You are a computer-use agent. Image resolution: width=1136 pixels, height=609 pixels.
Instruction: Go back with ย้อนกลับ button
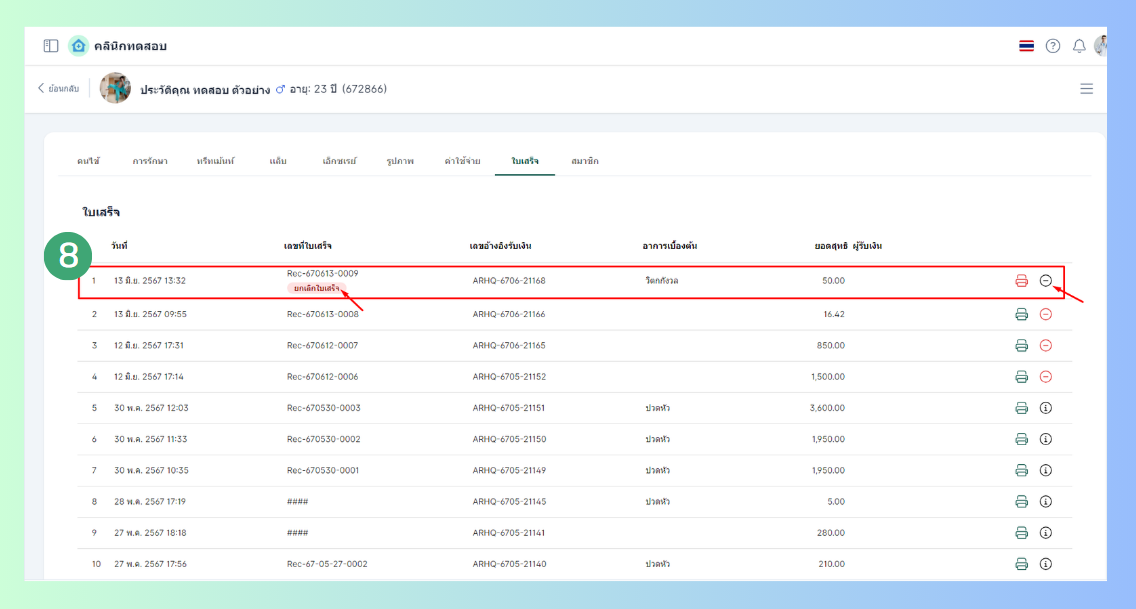click(x=58, y=89)
